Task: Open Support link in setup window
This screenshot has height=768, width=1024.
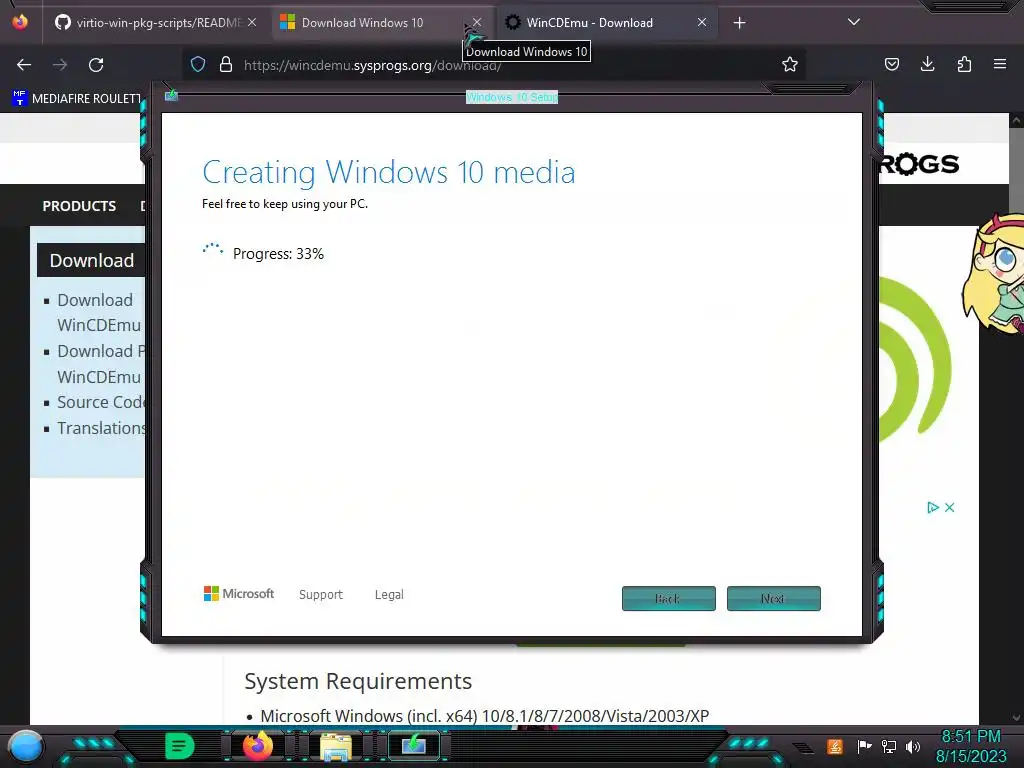Action: pyautogui.click(x=321, y=594)
